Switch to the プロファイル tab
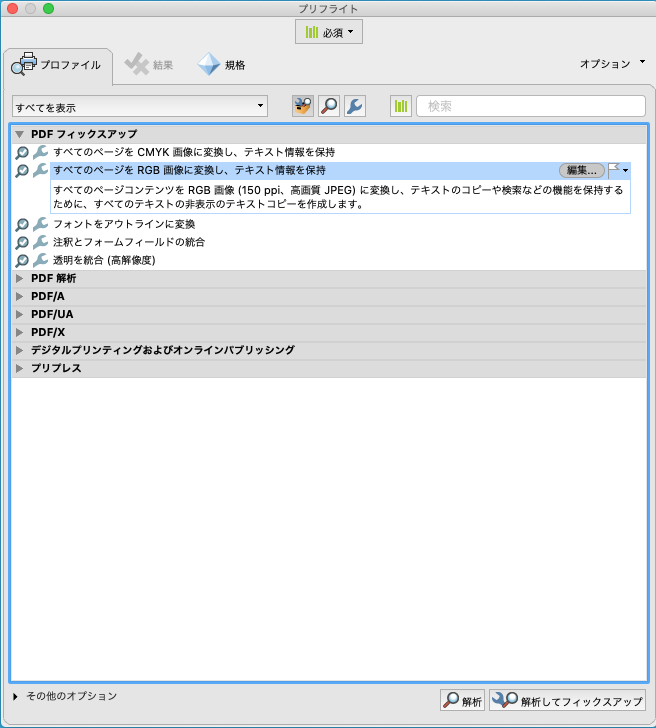This screenshot has width=656, height=728. point(58,65)
